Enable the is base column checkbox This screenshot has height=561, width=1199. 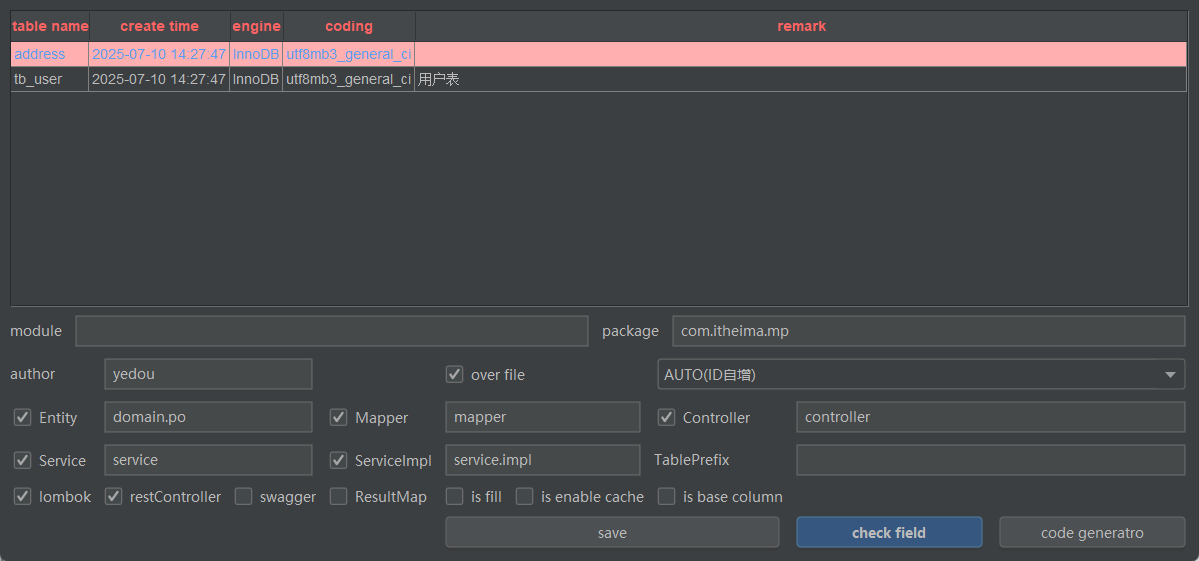[667, 497]
